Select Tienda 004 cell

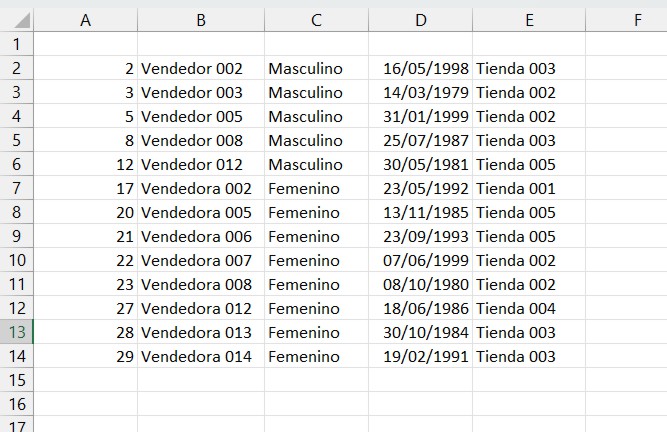click(x=529, y=308)
